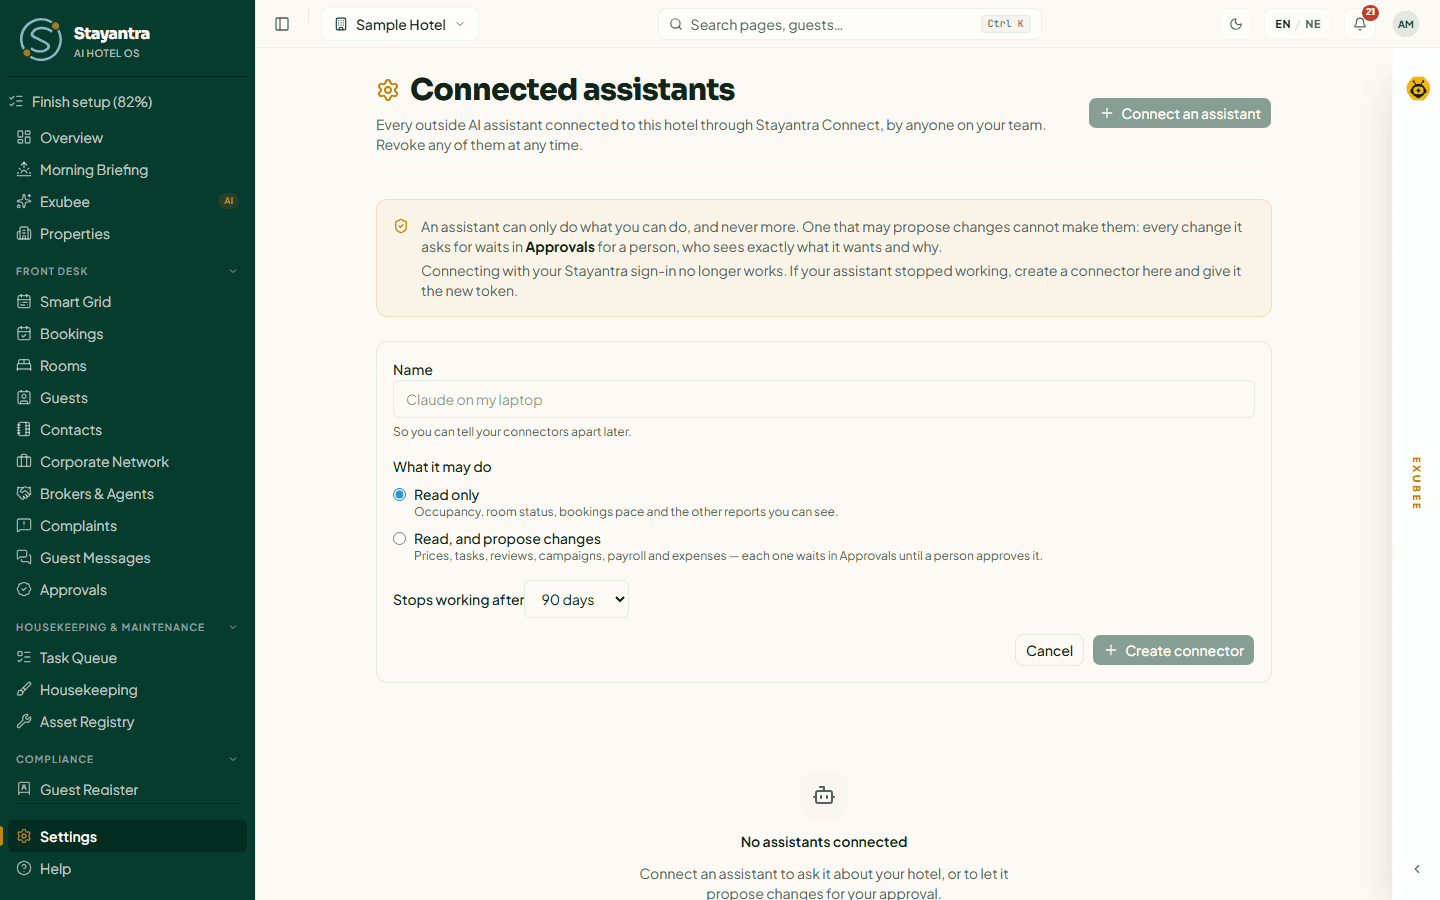The width and height of the screenshot is (1440, 900).
Task: Focus the search pages, guests field
Action: pos(850,24)
